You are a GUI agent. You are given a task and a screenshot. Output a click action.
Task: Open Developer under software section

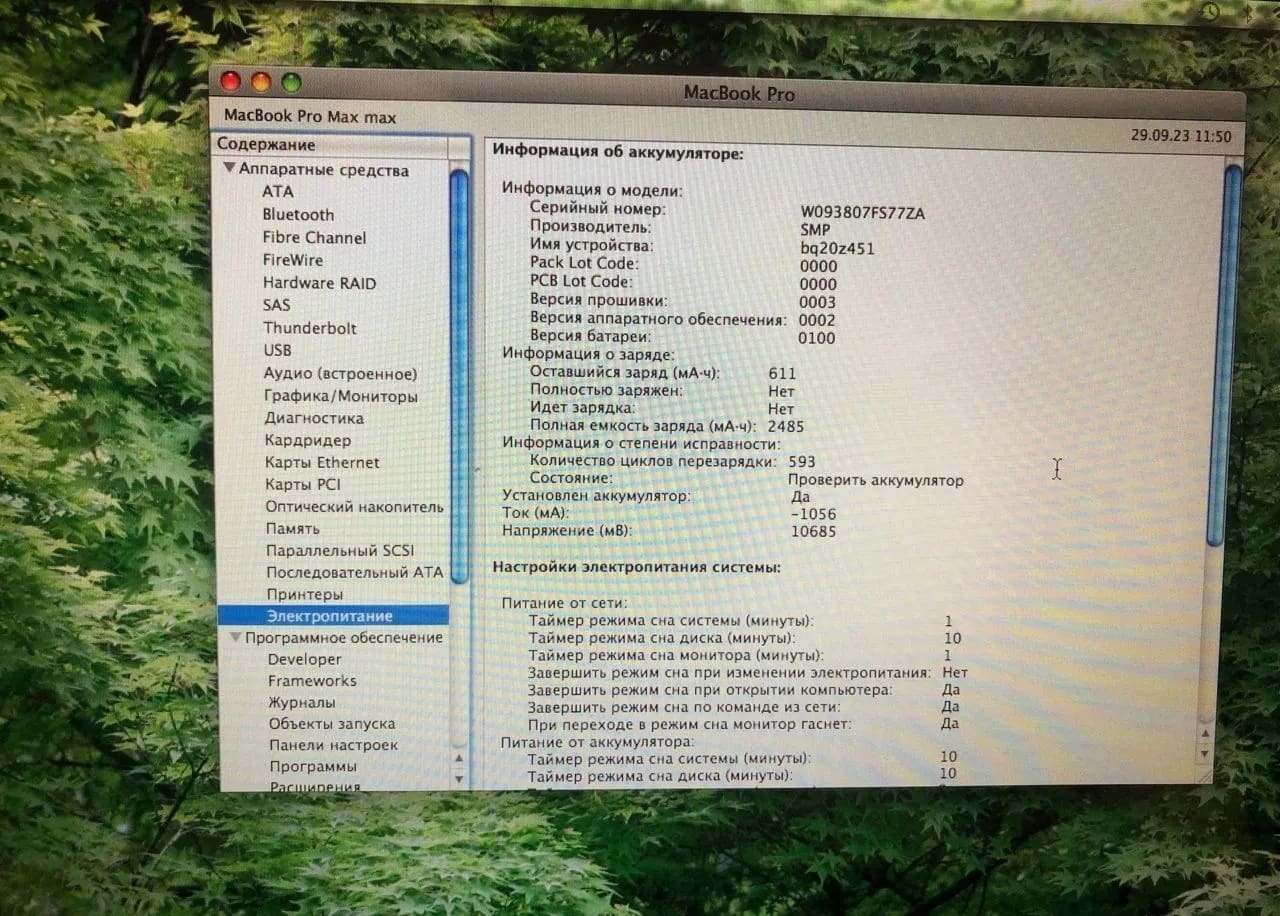click(304, 659)
